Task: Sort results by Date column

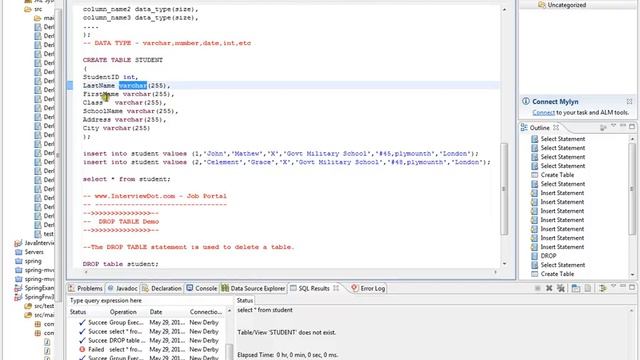Action: click(x=156, y=312)
